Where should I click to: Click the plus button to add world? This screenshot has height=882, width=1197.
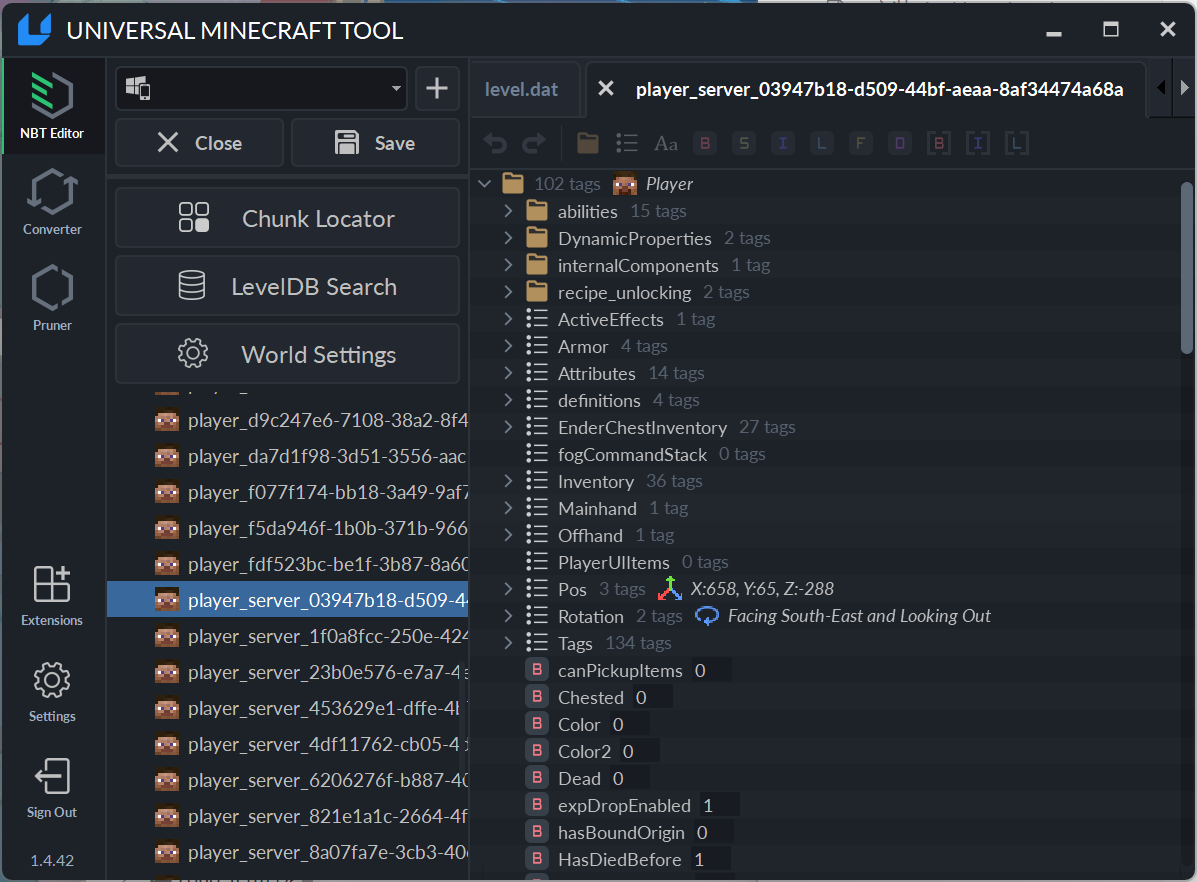437,88
